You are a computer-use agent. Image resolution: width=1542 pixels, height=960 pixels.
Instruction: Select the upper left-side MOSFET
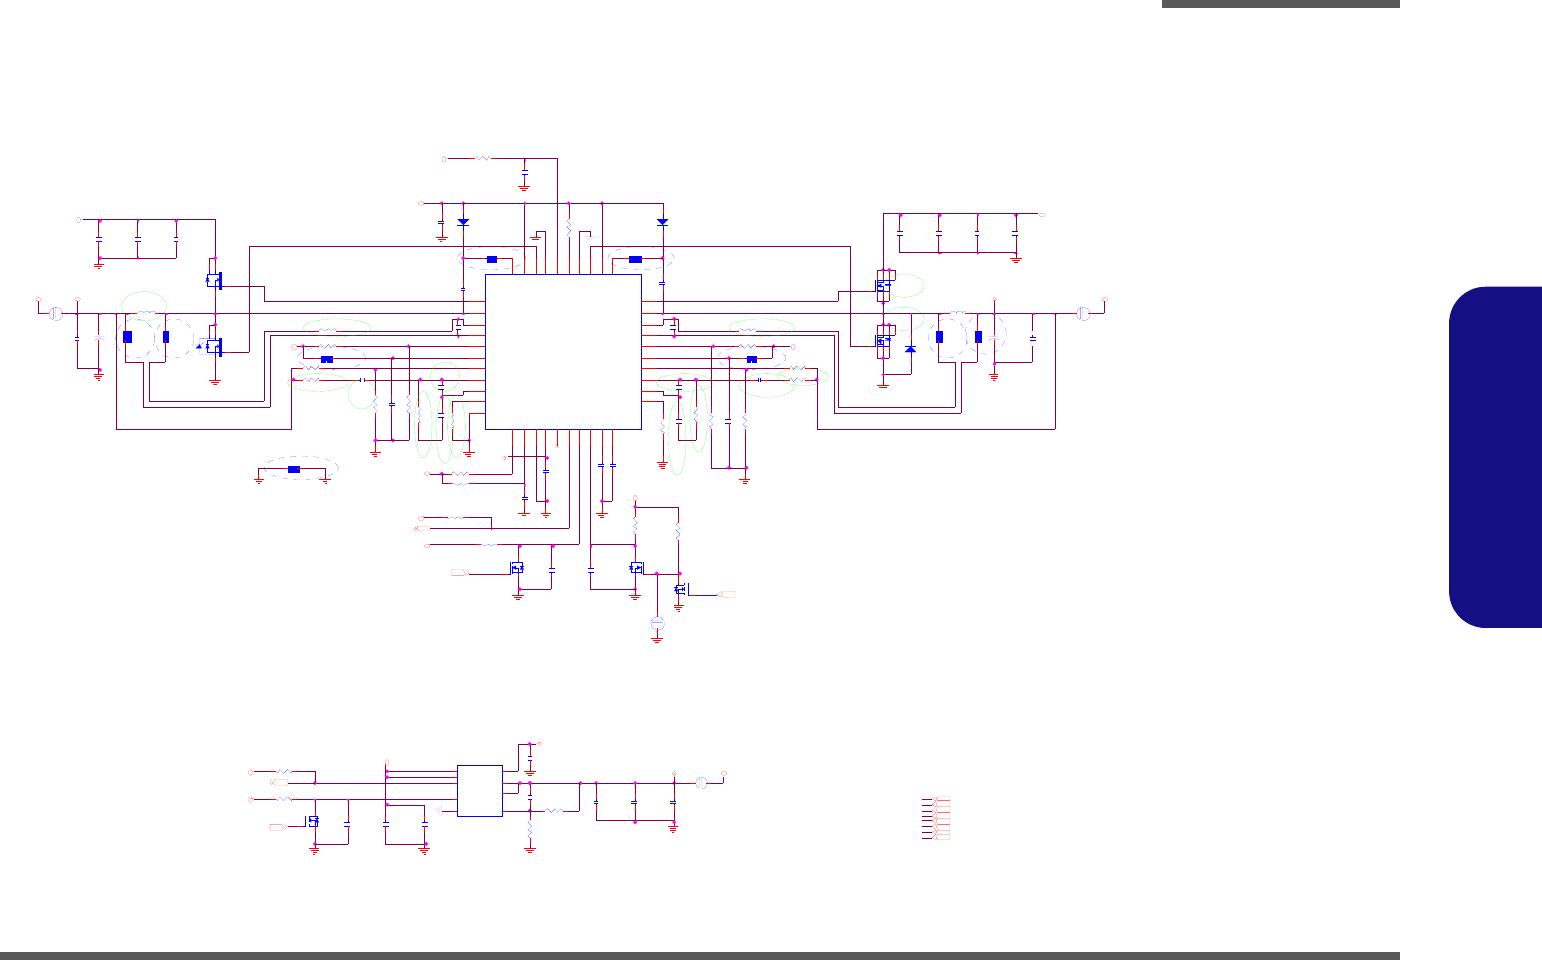214,280
